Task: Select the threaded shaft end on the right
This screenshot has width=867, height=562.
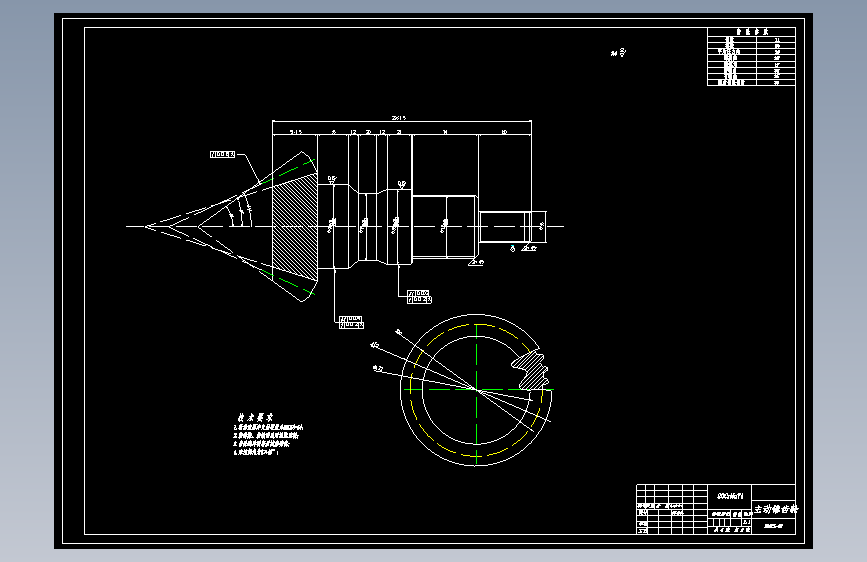Action: 505,227
